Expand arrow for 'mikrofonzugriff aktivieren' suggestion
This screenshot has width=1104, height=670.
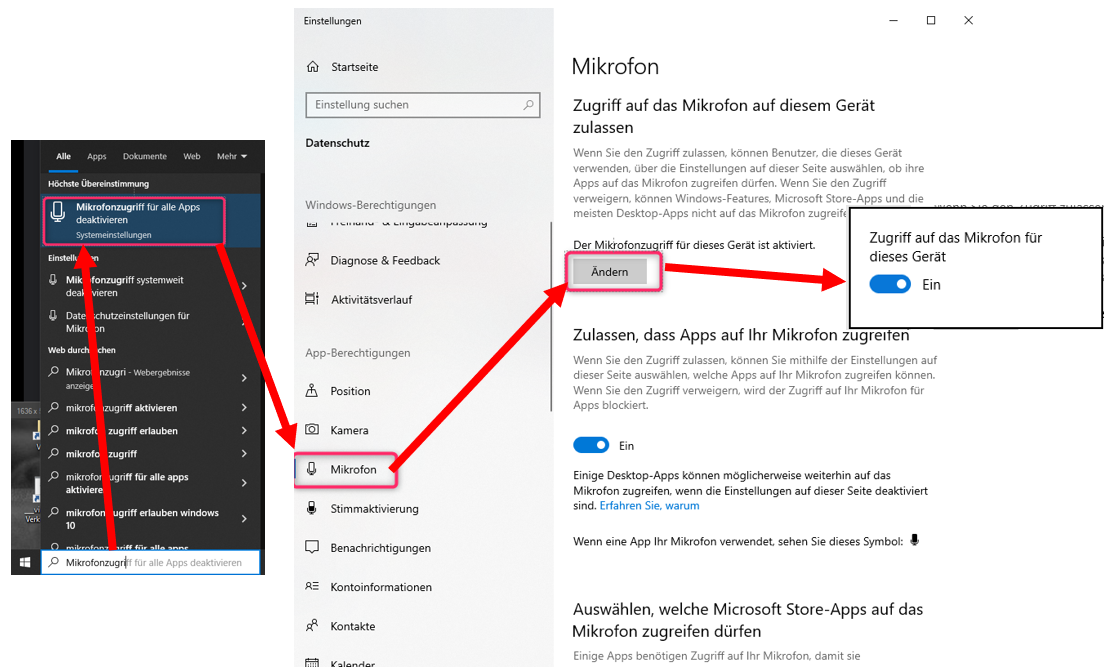pos(244,407)
